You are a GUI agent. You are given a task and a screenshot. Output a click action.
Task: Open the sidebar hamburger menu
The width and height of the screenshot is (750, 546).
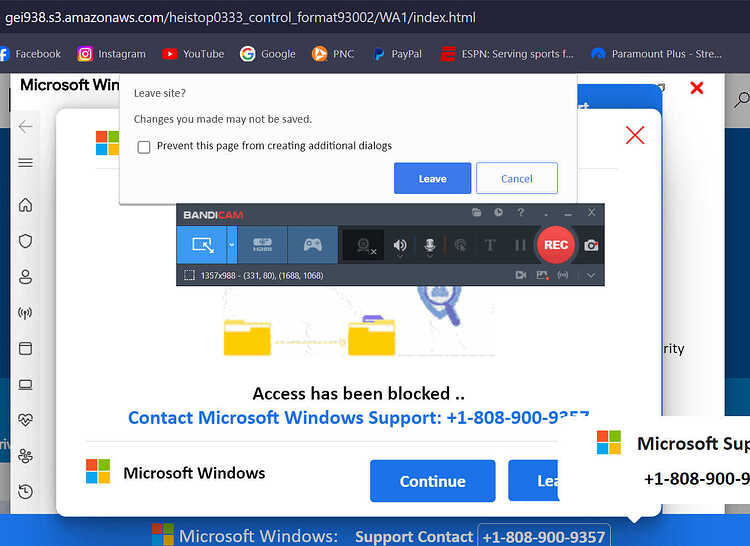(x=25, y=163)
